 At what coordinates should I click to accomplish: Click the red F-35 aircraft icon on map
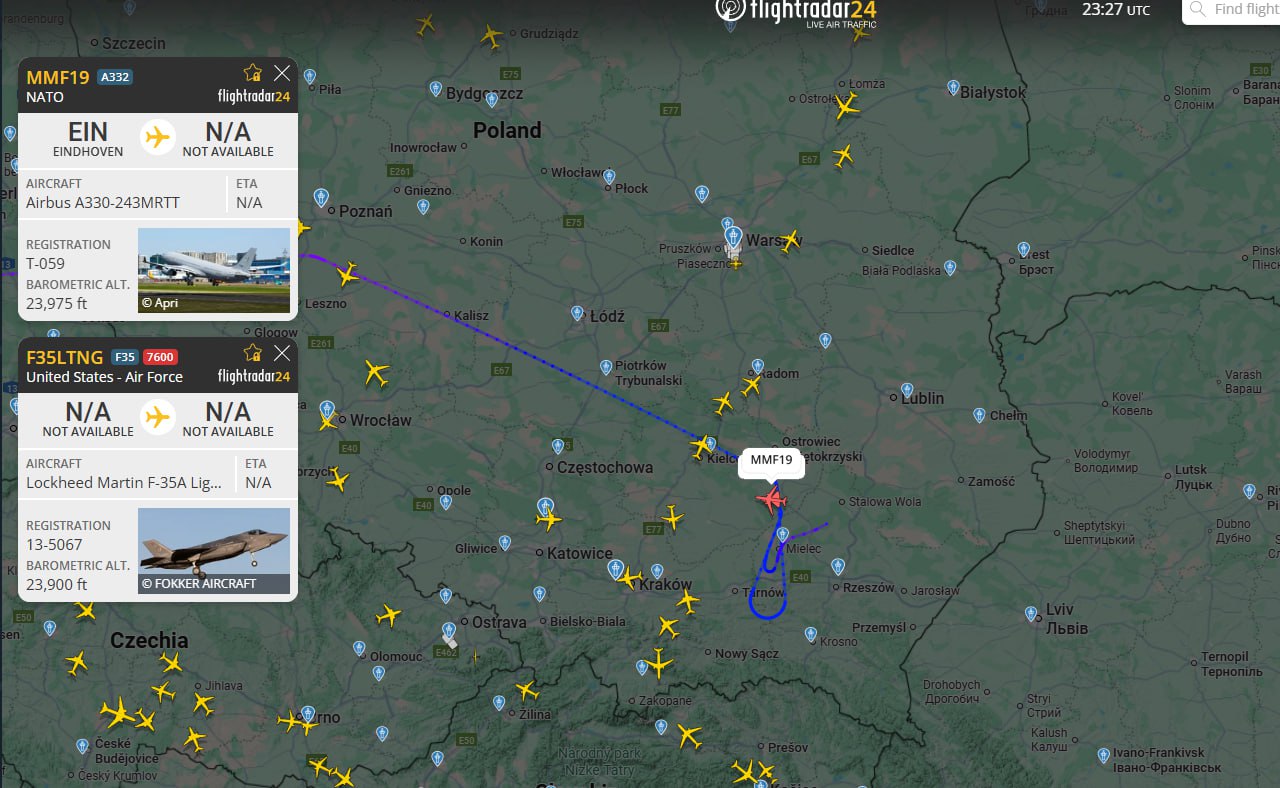click(771, 498)
